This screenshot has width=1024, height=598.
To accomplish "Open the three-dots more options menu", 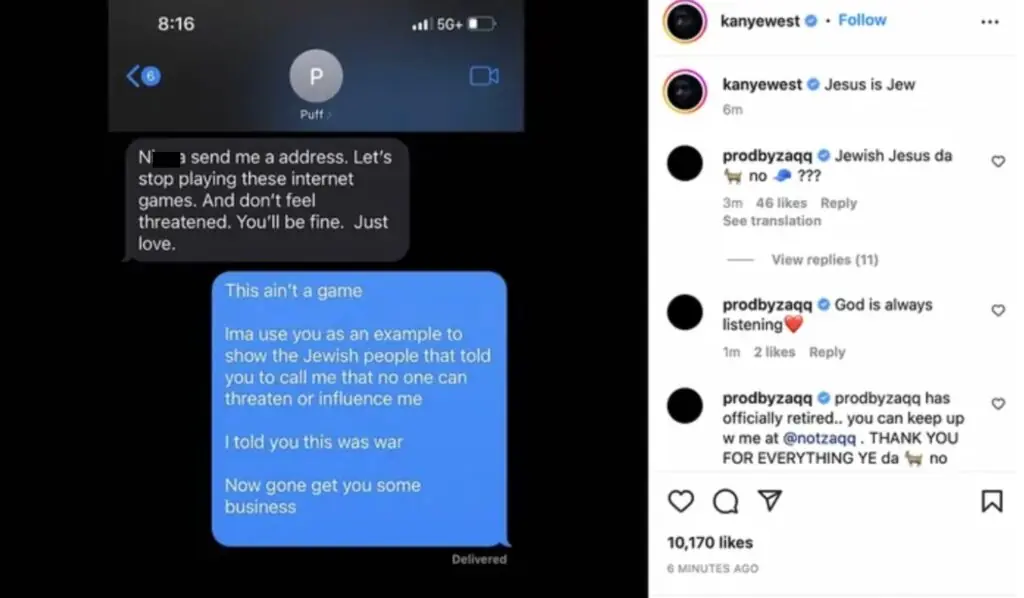I will 989,22.
